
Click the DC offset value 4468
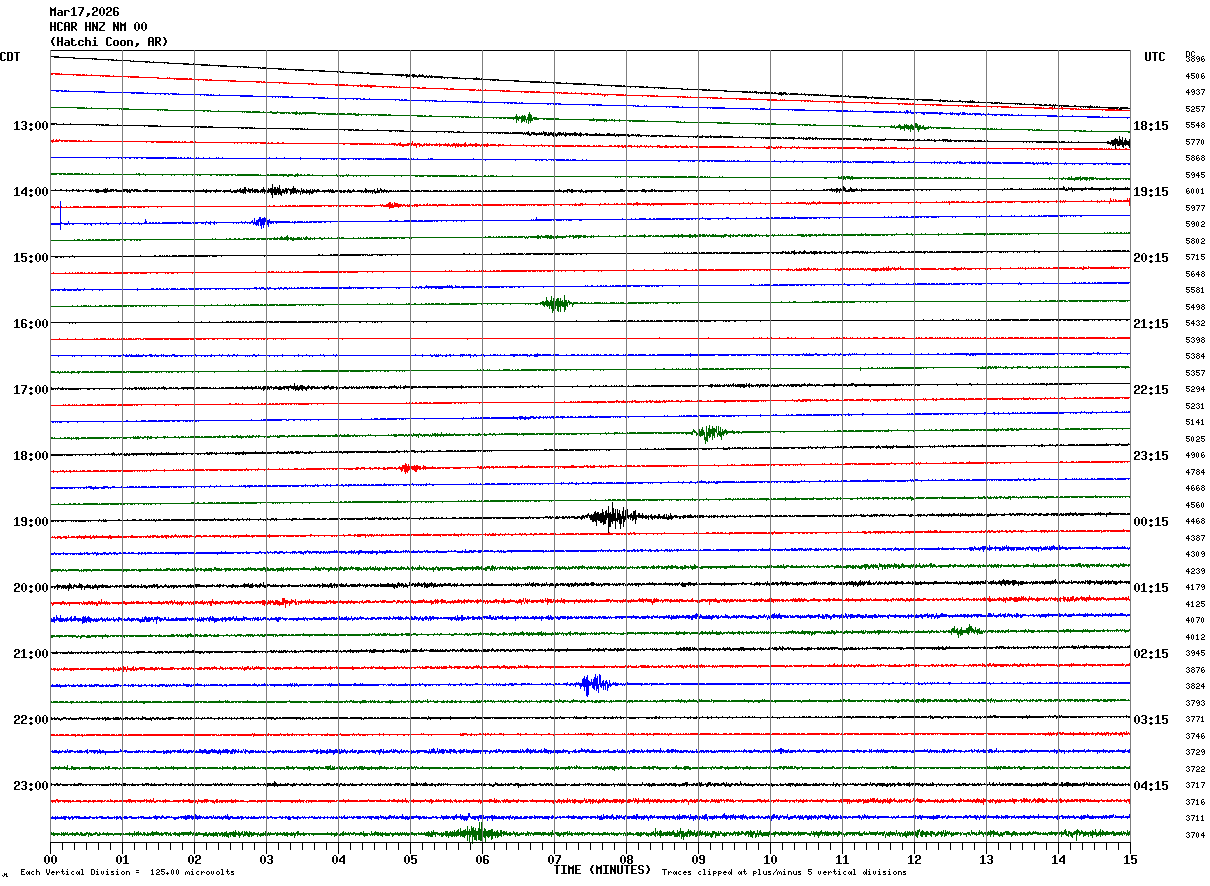tap(1195, 521)
